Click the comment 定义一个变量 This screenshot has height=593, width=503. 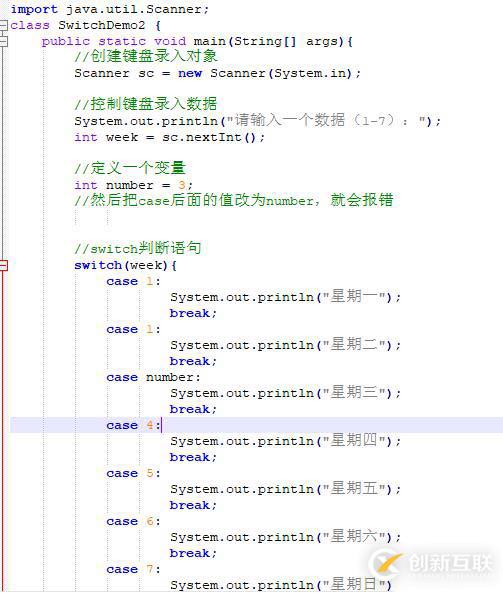[x=130, y=168]
